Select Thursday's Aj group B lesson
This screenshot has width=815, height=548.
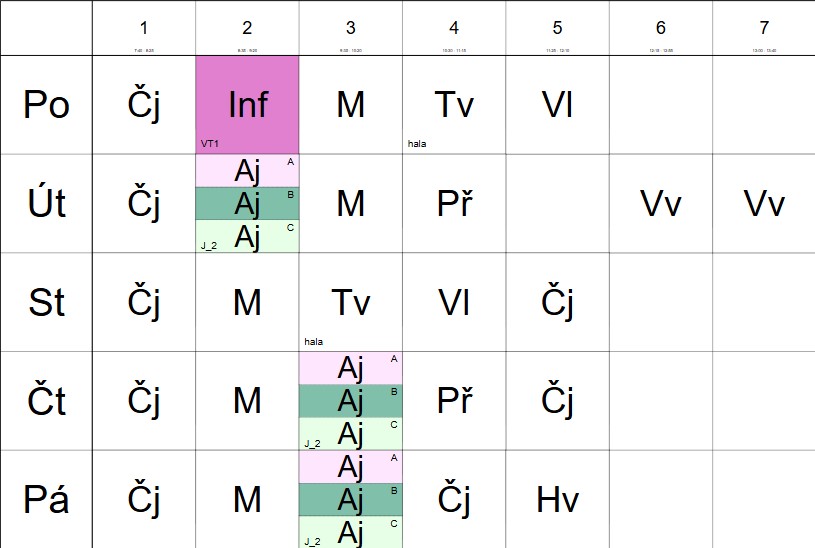(x=350, y=401)
